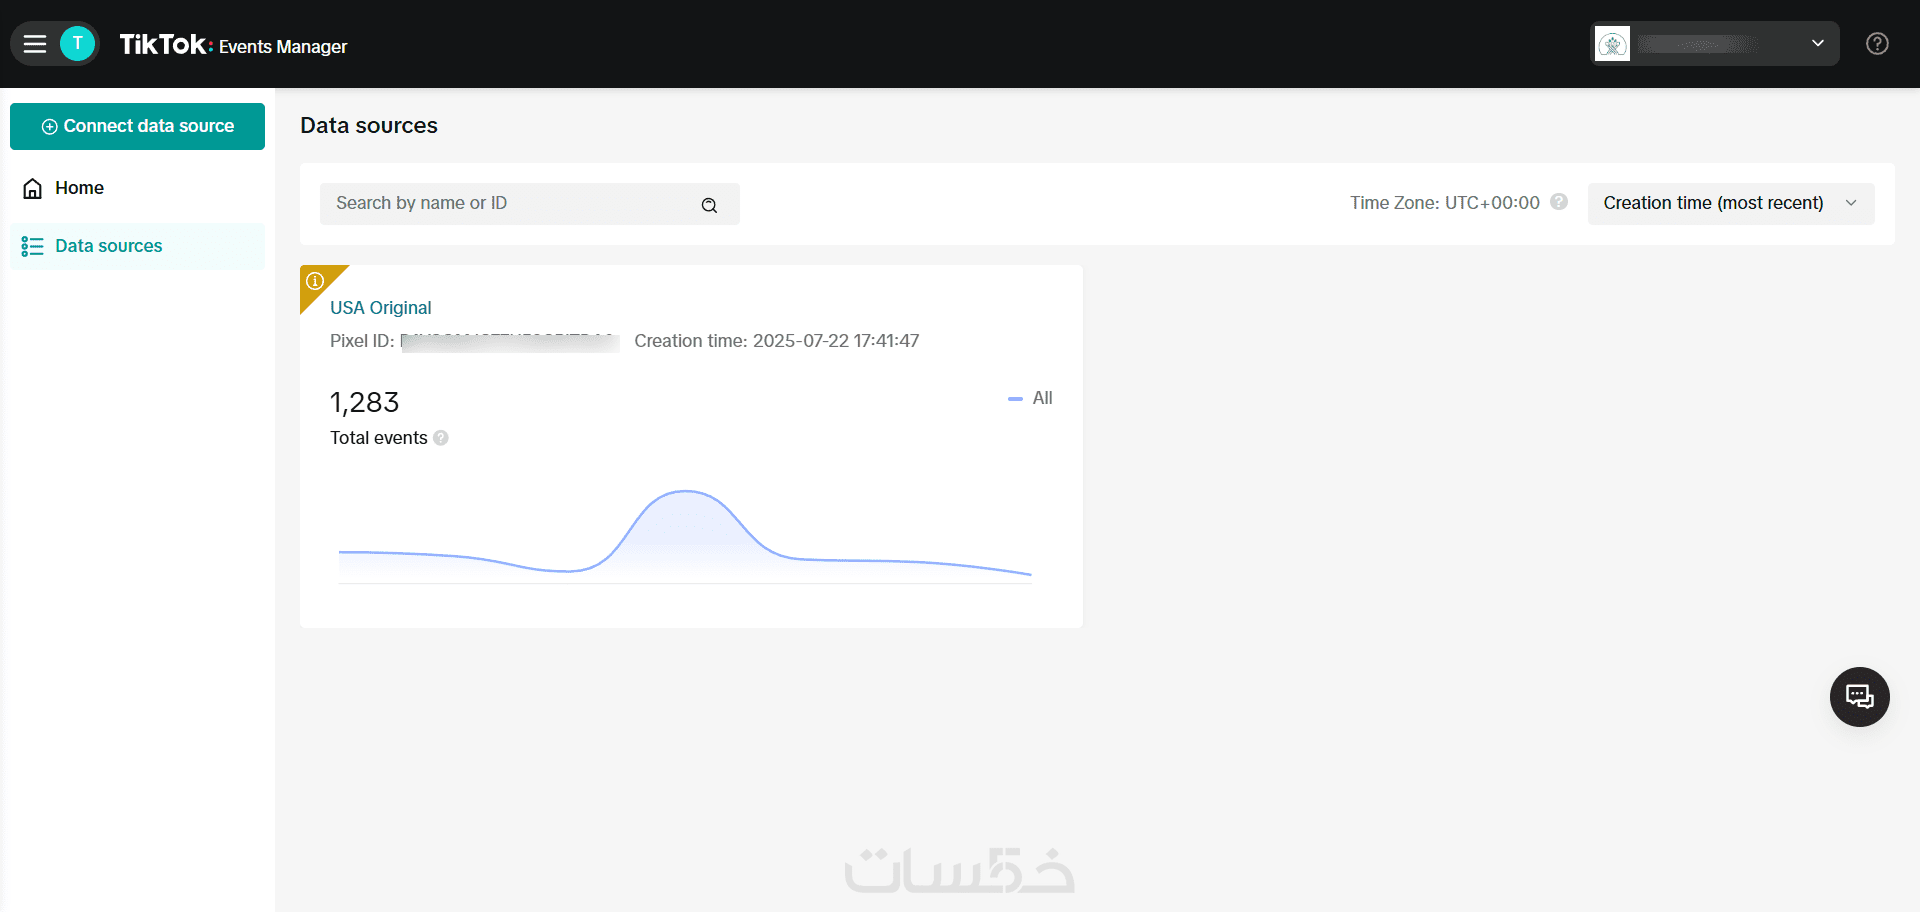Screen dimensions: 1920x912
Task: Click Connect data source button
Action: click(138, 126)
